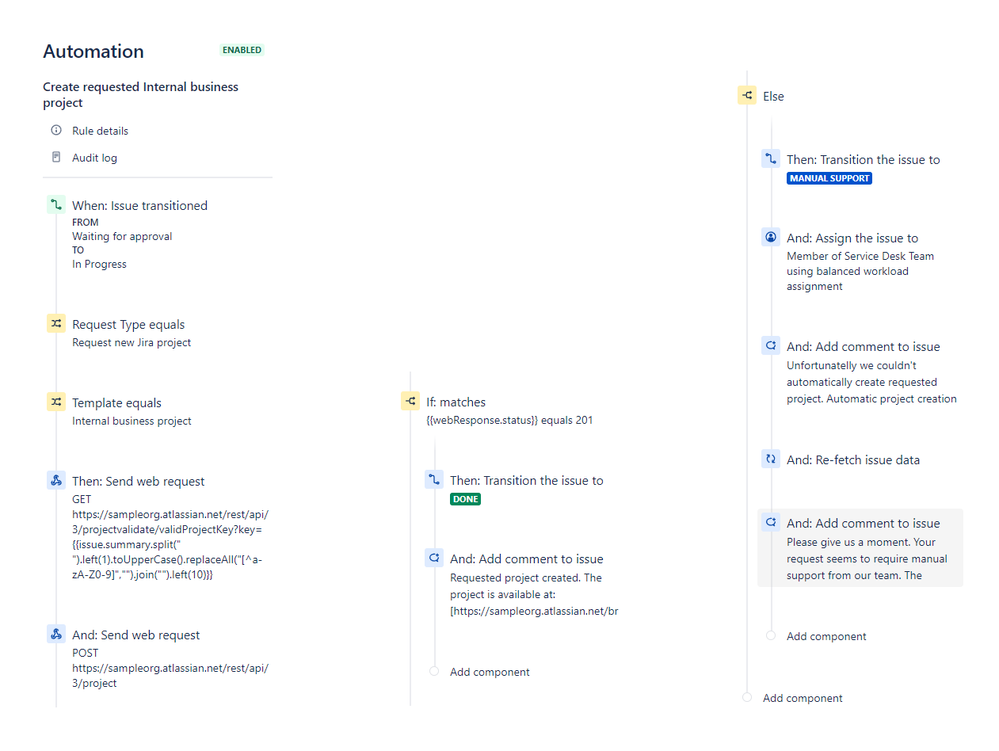Open the GET Send web request icon
999x751 pixels.
click(x=56, y=481)
